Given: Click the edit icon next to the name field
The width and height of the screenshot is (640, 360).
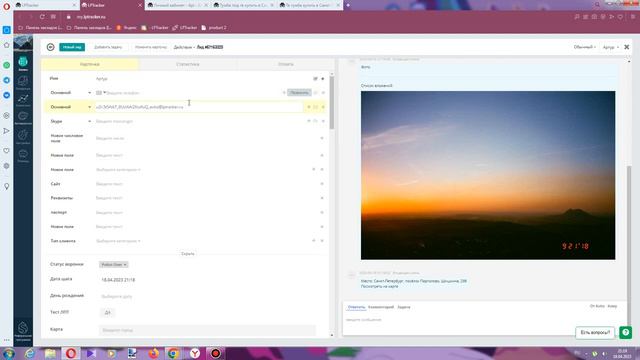Looking at the screenshot, I should (315, 78).
